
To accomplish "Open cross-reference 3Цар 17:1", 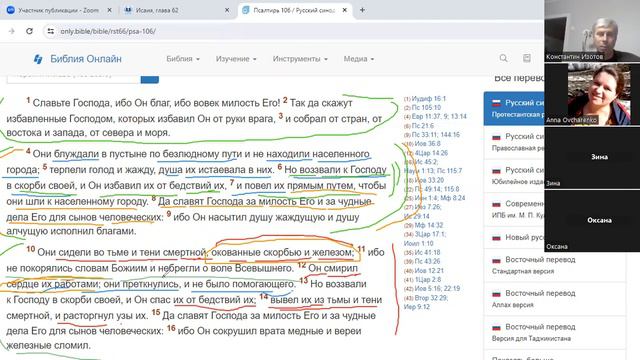I will [430, 234].
